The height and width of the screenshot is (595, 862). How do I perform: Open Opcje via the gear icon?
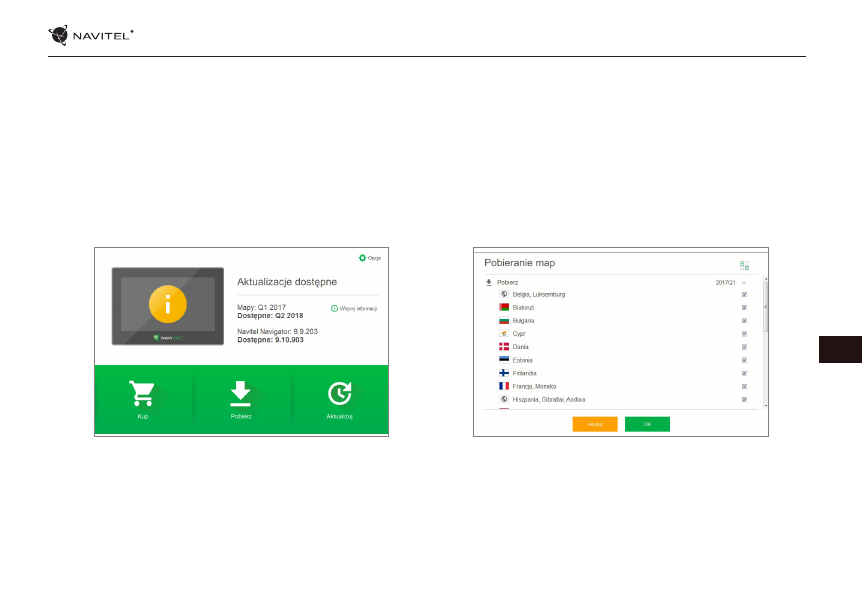coord(363,257)
